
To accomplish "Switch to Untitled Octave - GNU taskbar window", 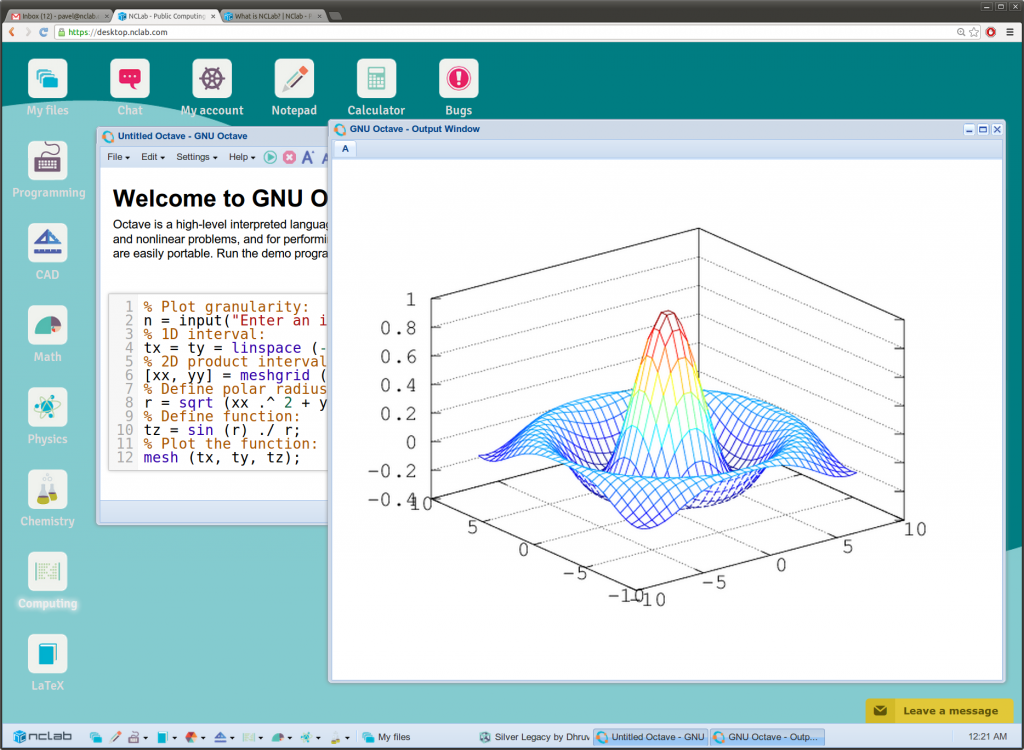I will click(651, 737).
